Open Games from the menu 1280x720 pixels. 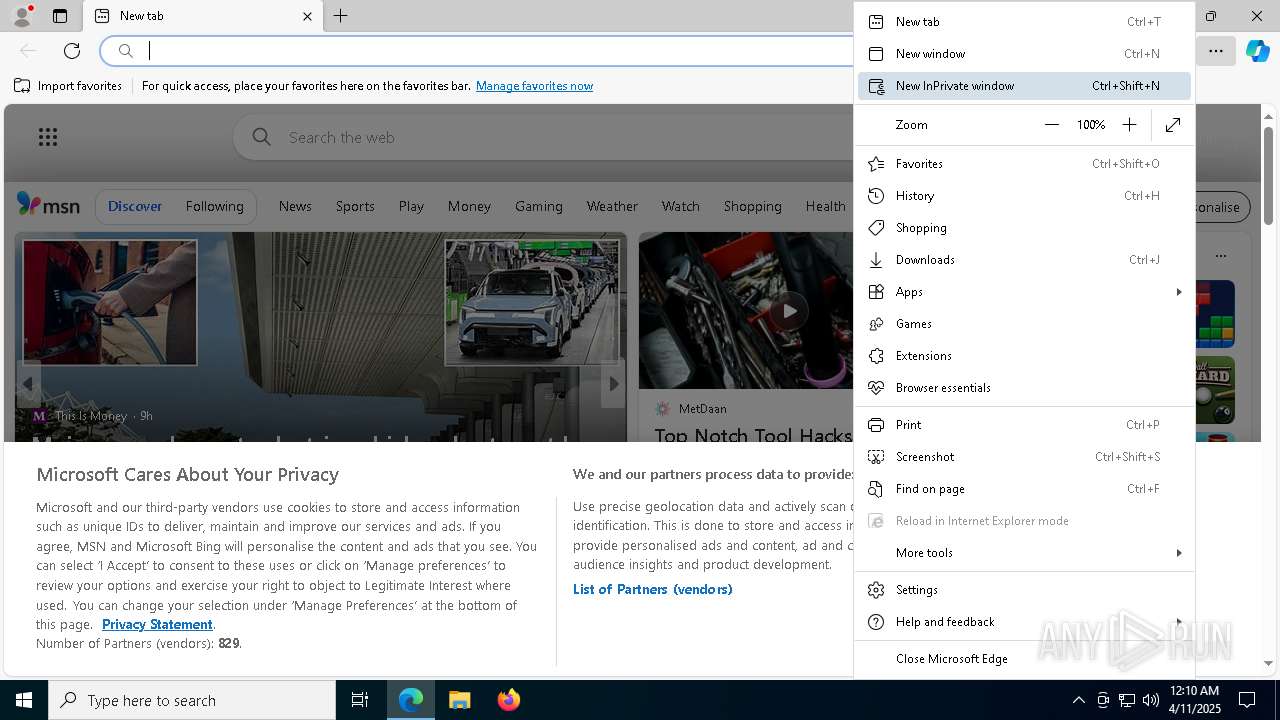[x=1024, y=324]
